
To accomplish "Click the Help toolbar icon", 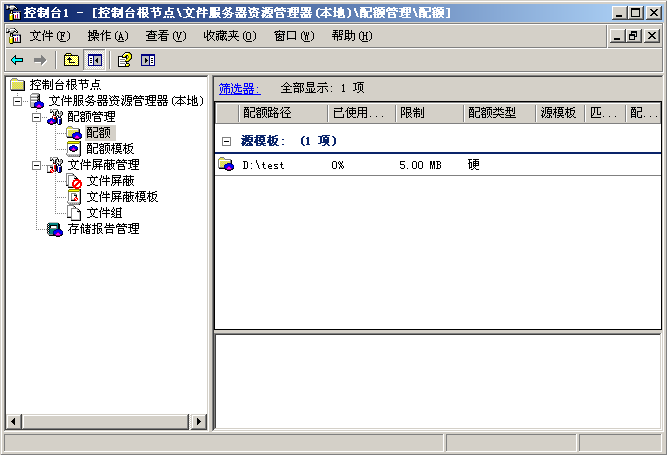I will tap(125, 60).
